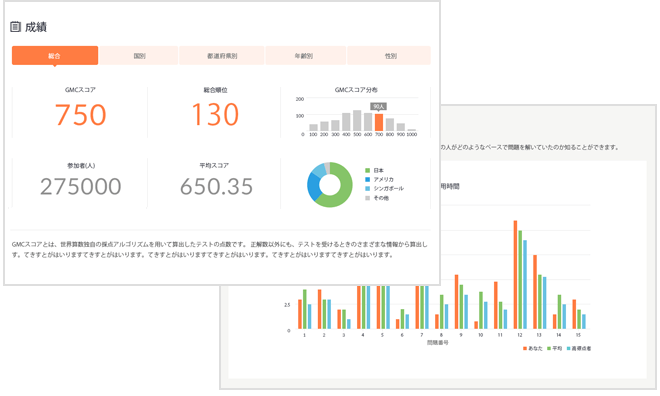The height and width of the screenshot is (396, 660).
Task: Open the 都道府県別 tab
Action: click(x=222, y=56)
